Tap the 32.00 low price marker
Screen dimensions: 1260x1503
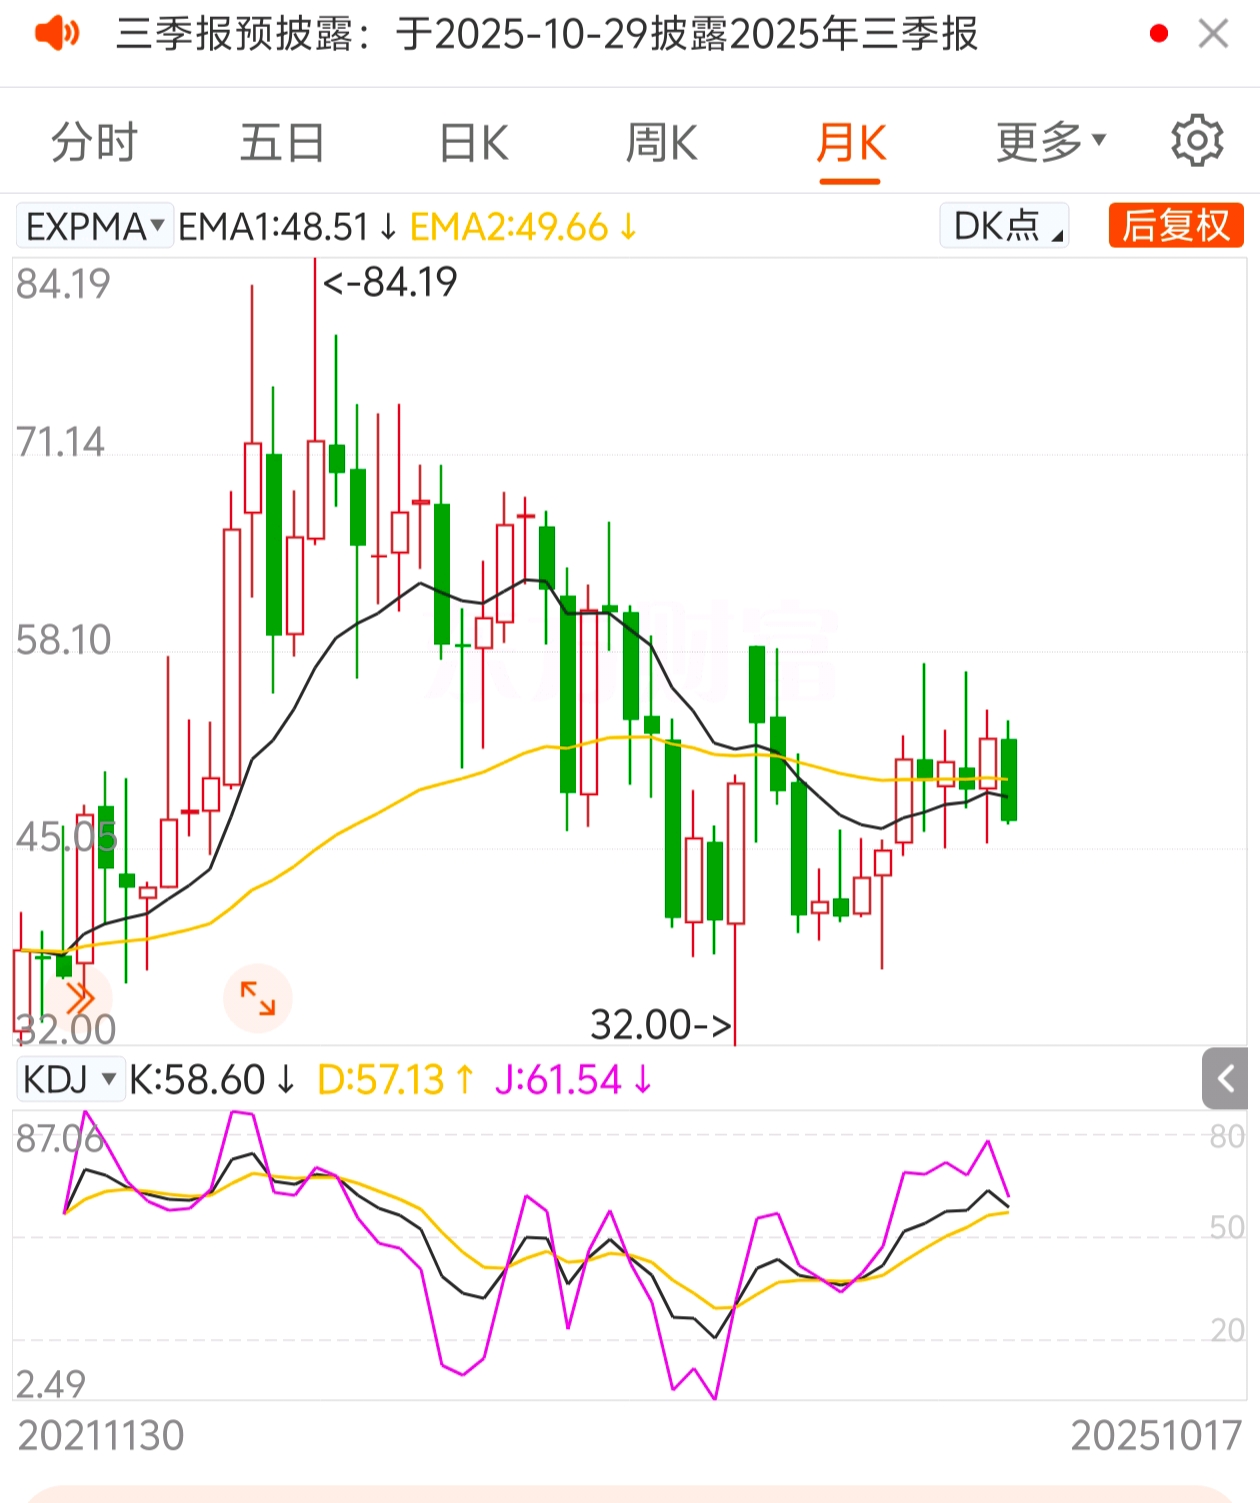(x=661, y=1025)
